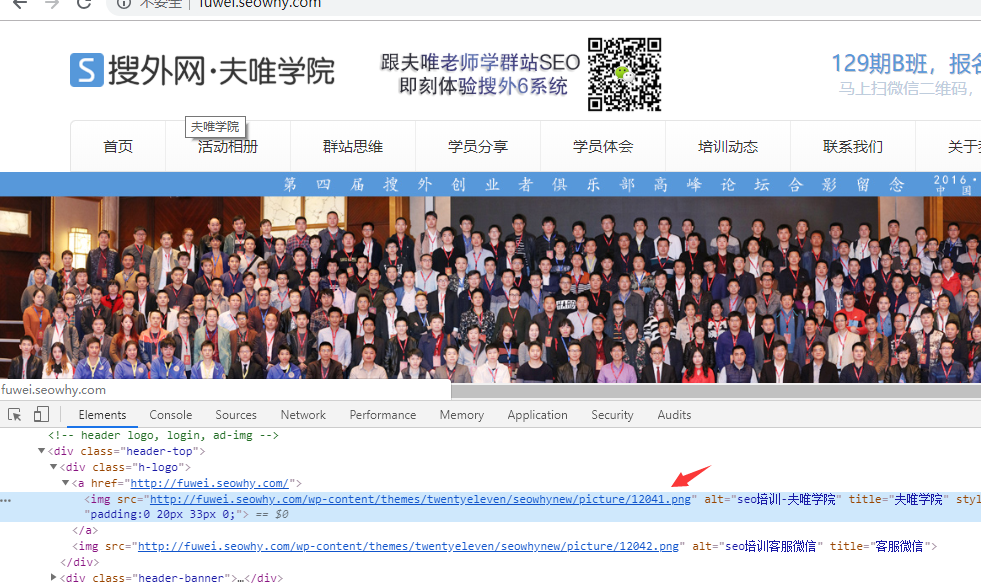Click the site info icon in address bar
This screenshot has height=584, width=981.
point(124,4)
